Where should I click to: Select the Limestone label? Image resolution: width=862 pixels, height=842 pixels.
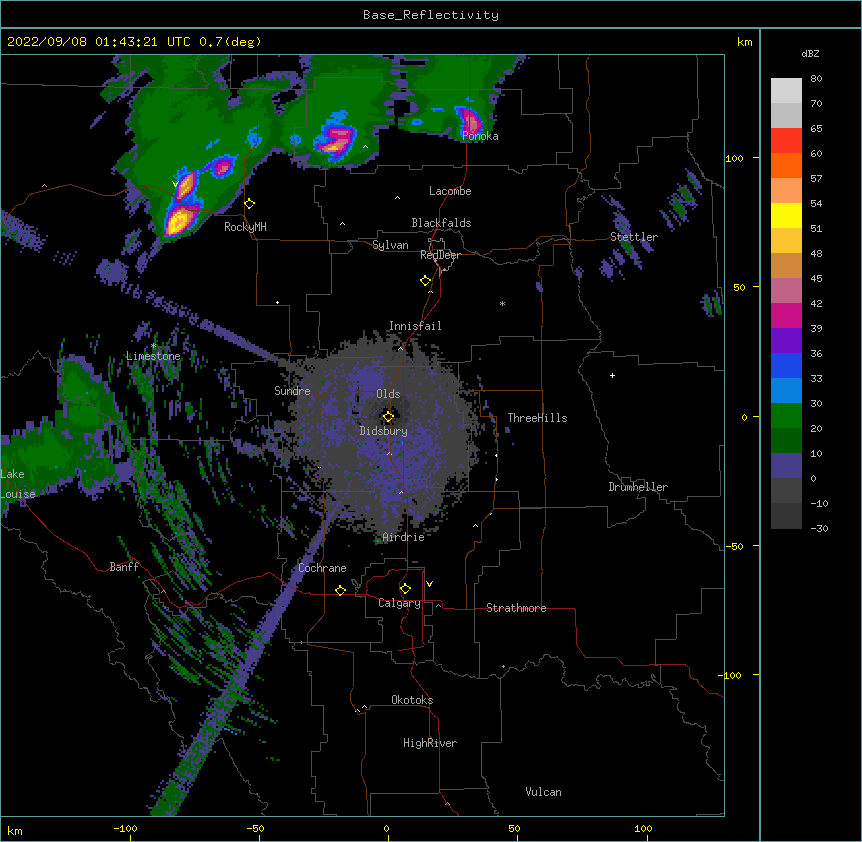tap(153, 356)
